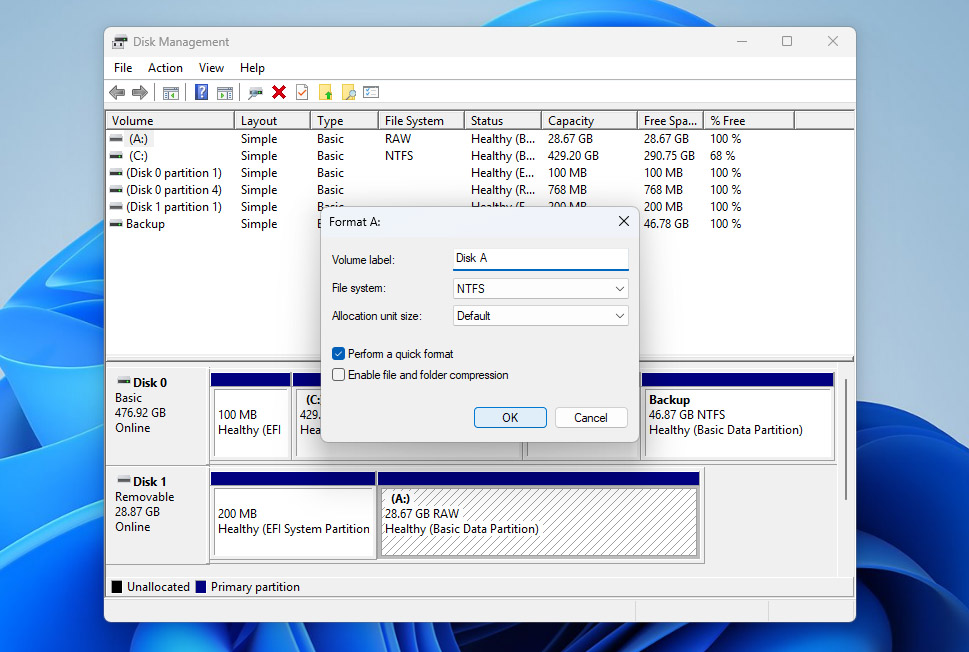
Task: Enable the quick format checkbox
Action: pyautogui.click(x=338, y=354)
